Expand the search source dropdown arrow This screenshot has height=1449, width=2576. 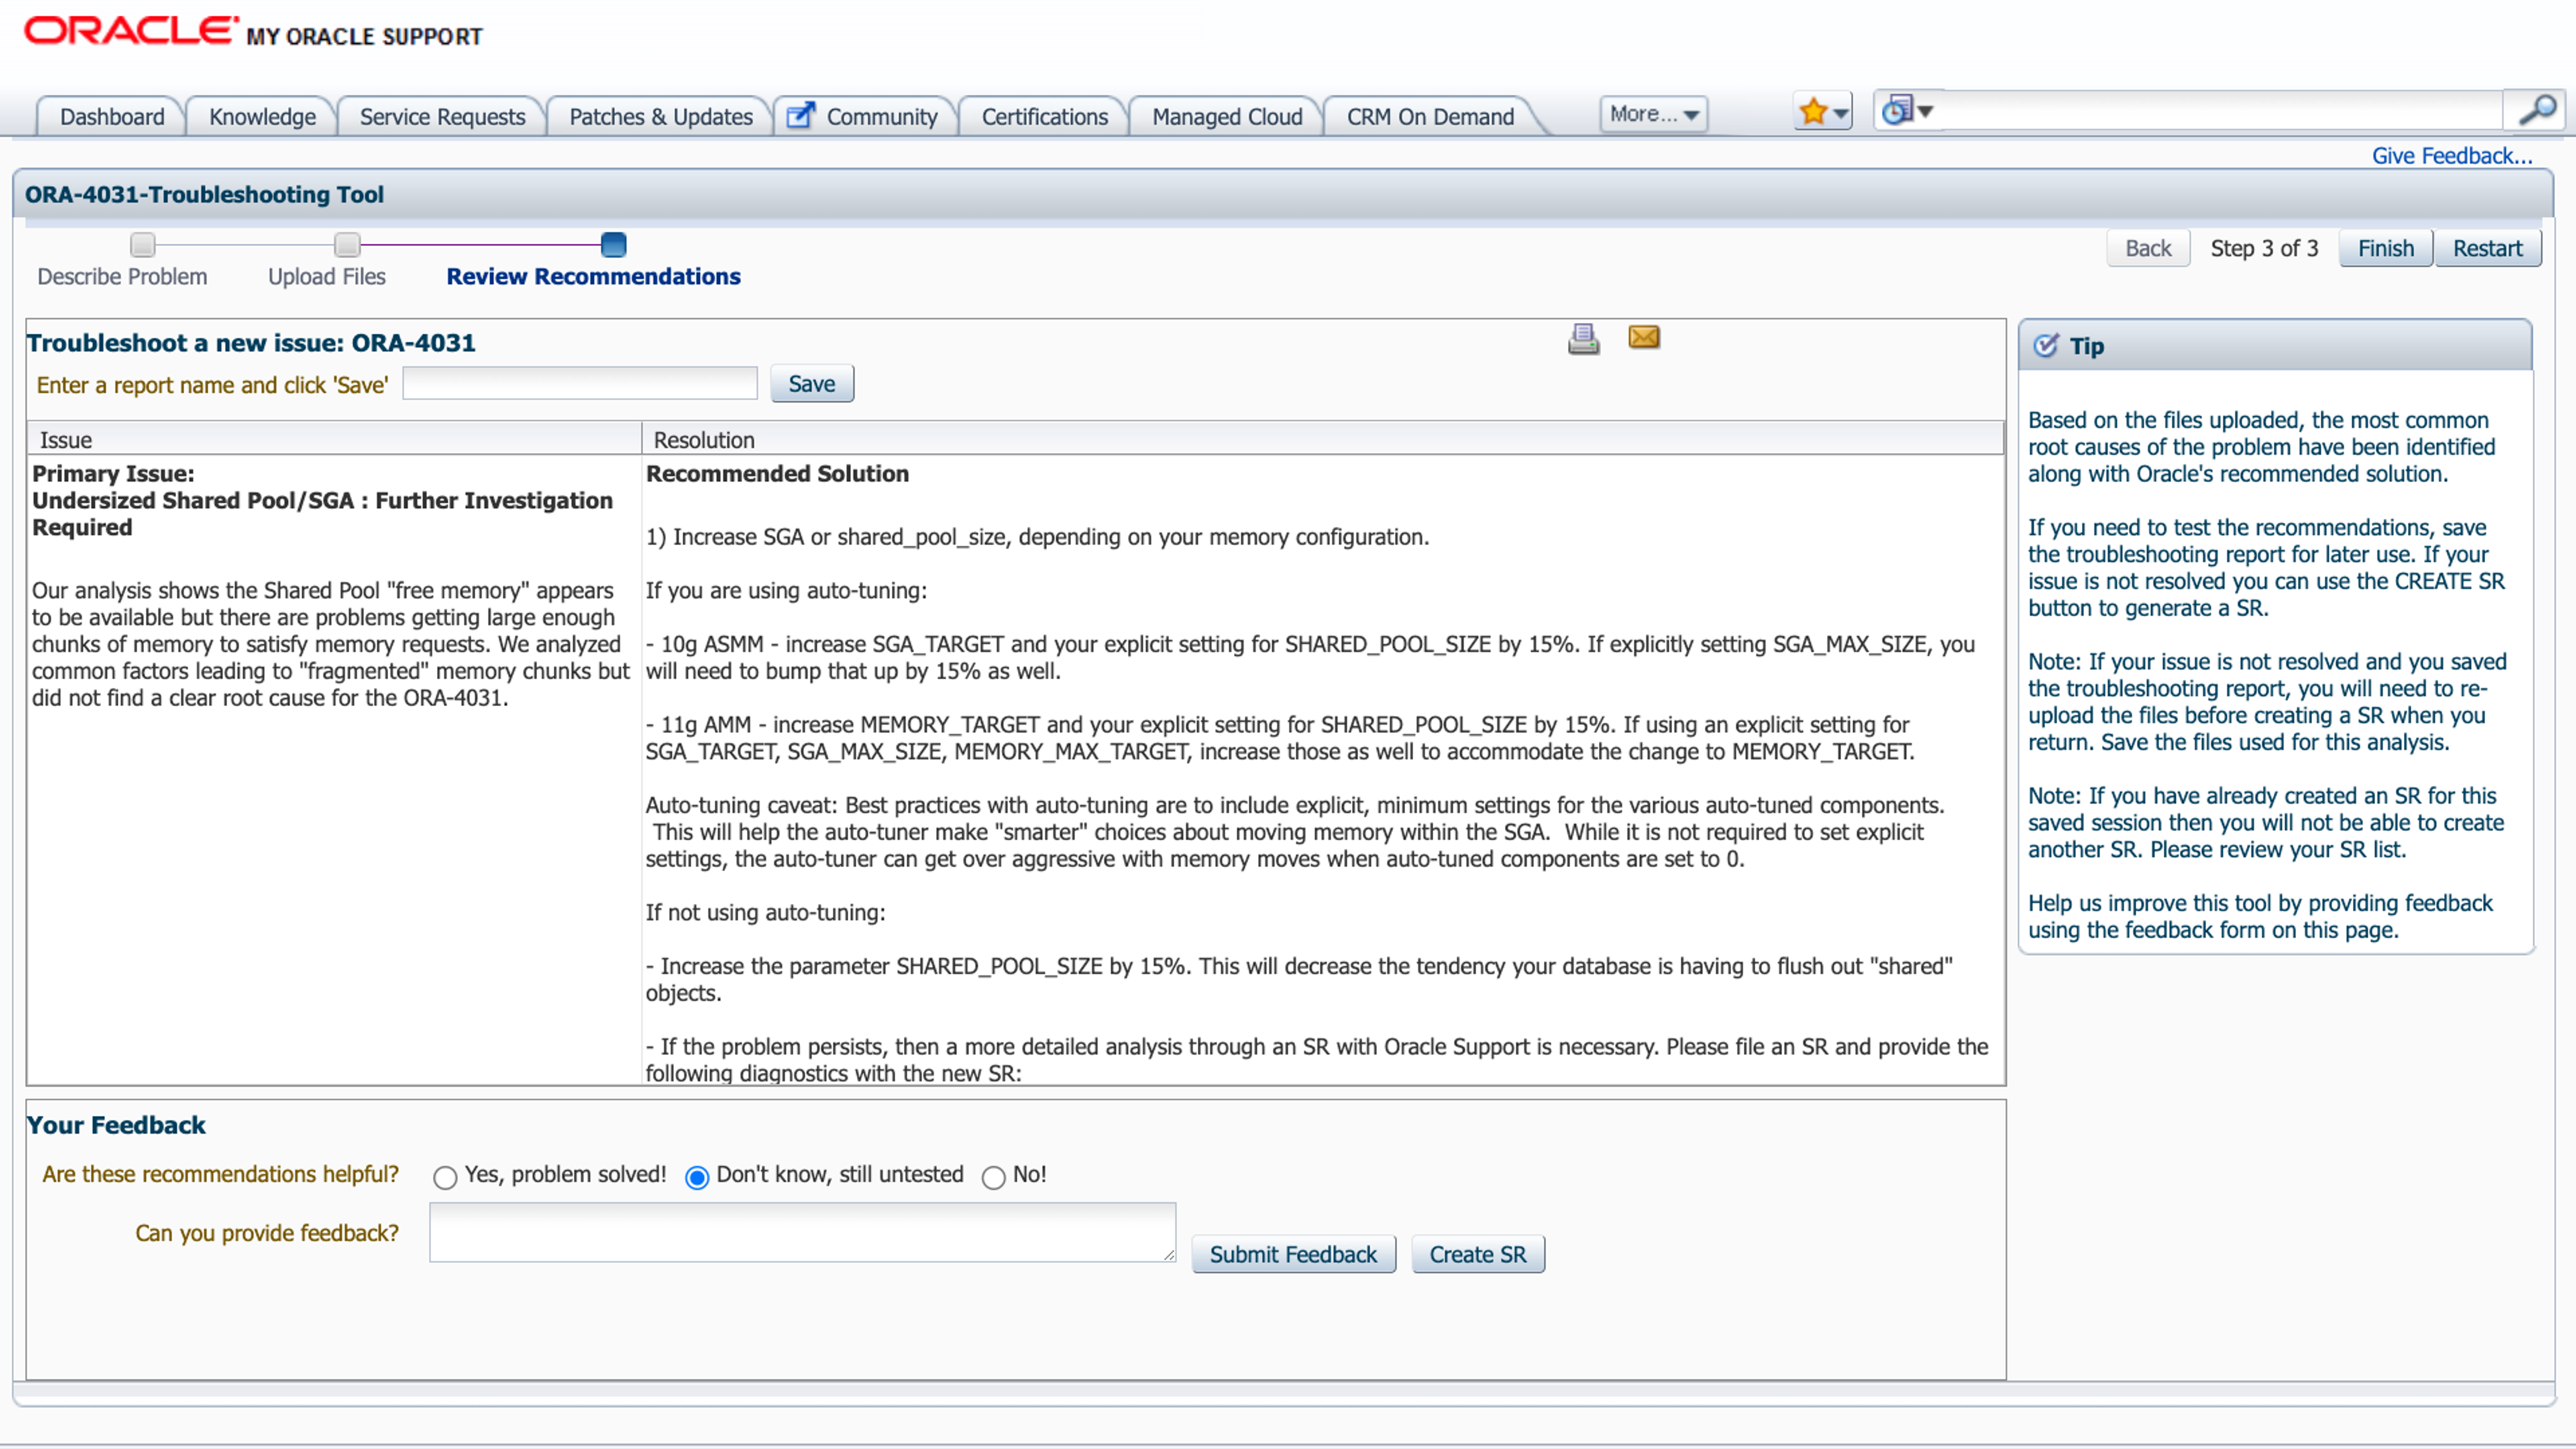(1925, 111)
